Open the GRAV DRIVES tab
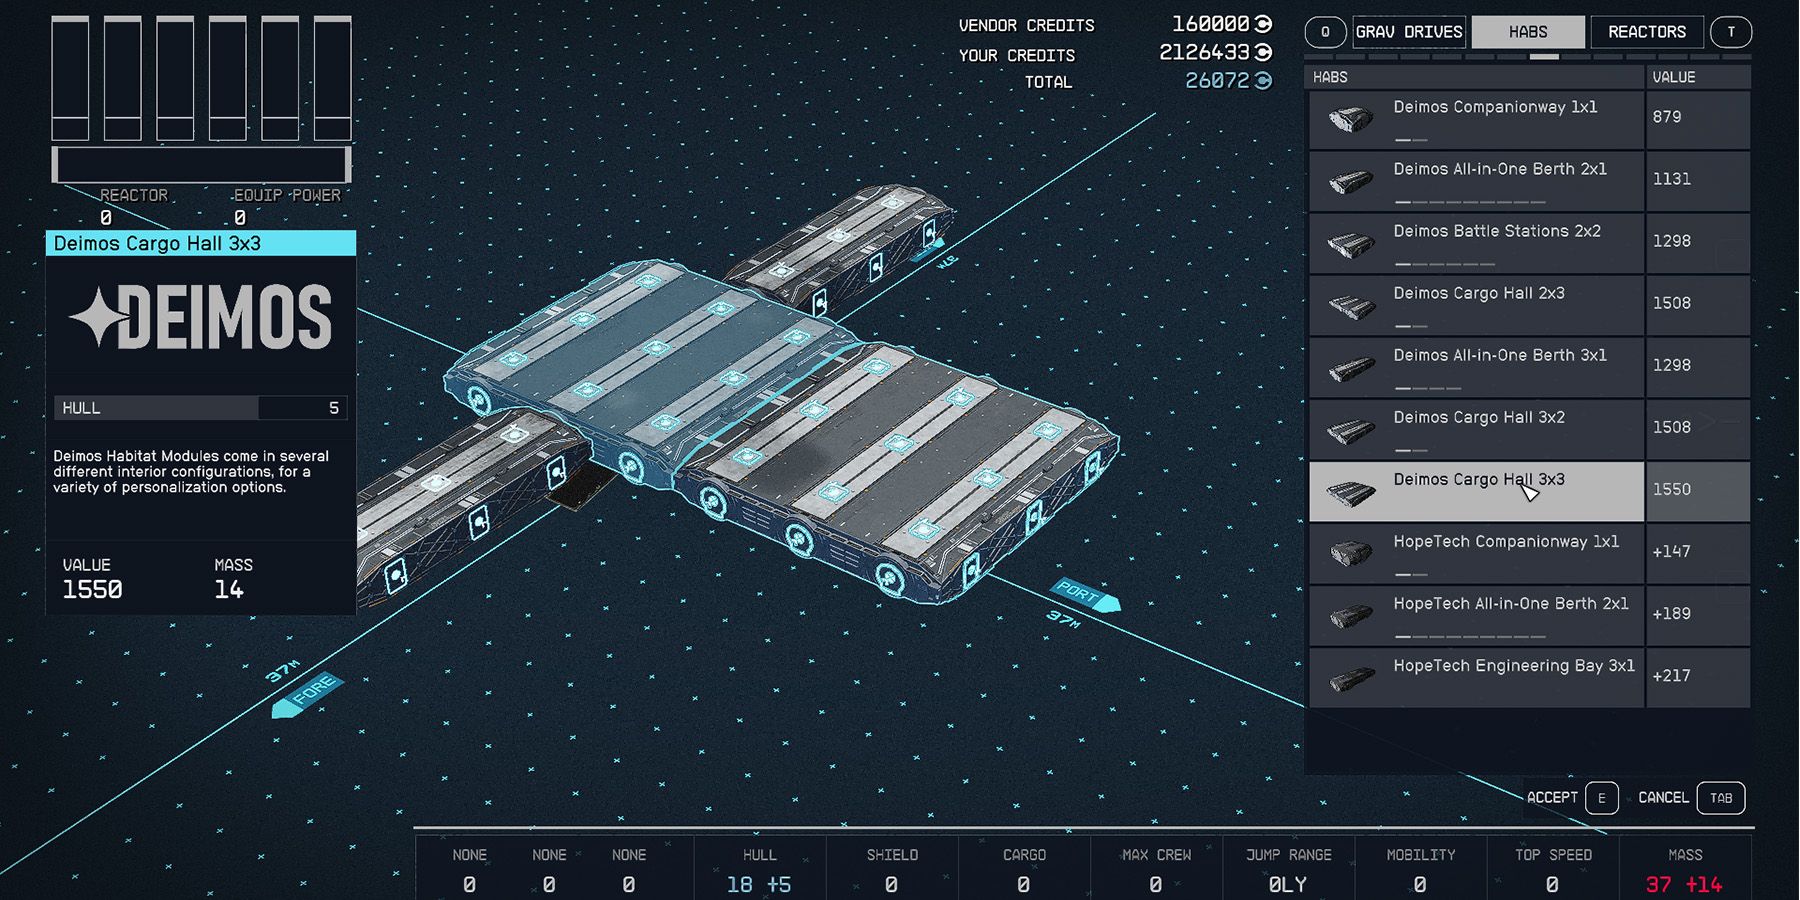 coord(1407,31)
